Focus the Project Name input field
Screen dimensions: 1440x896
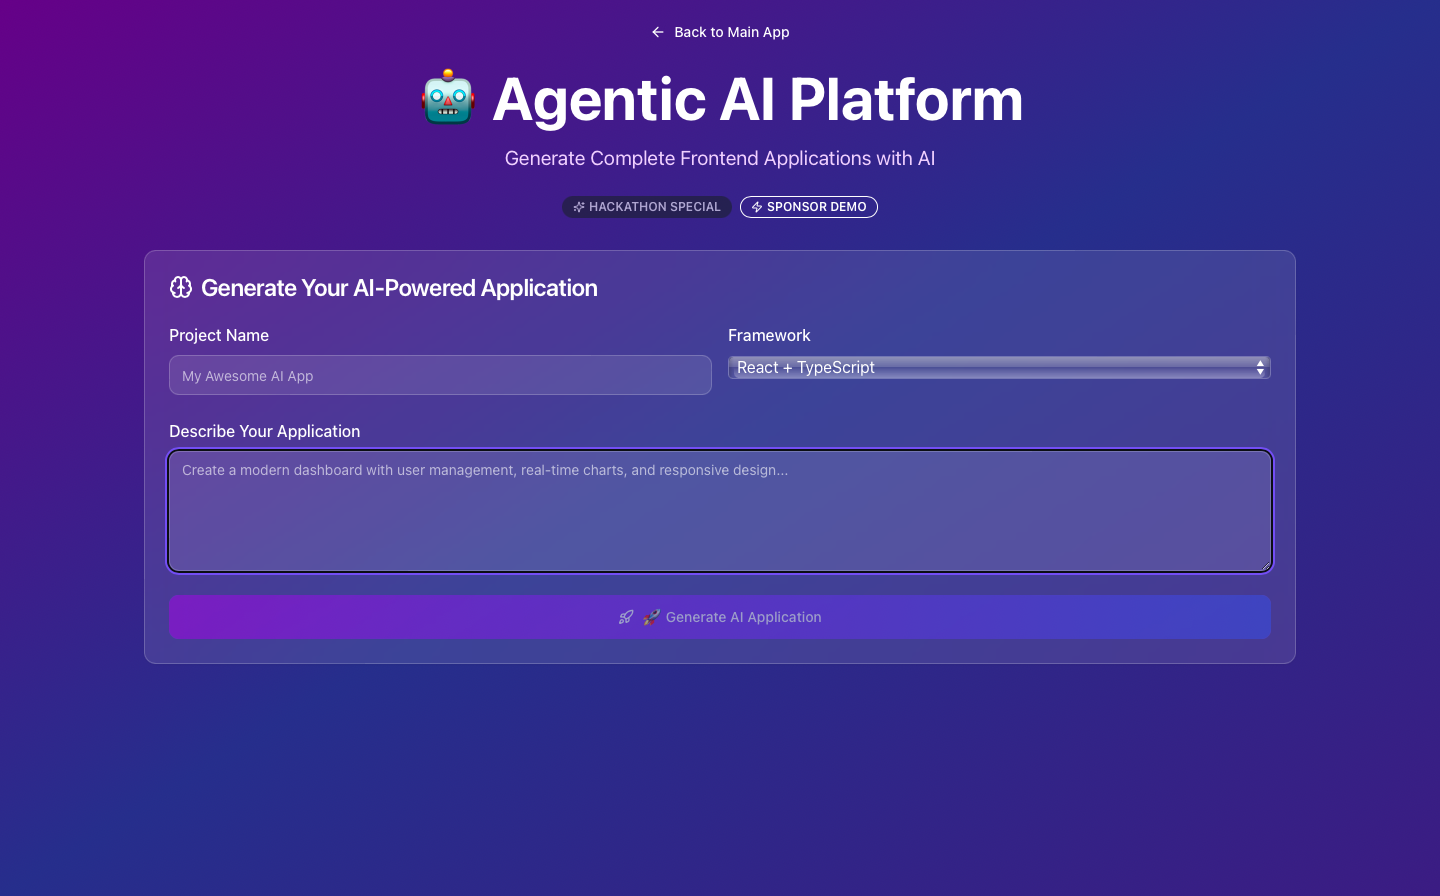coord(440,375)
